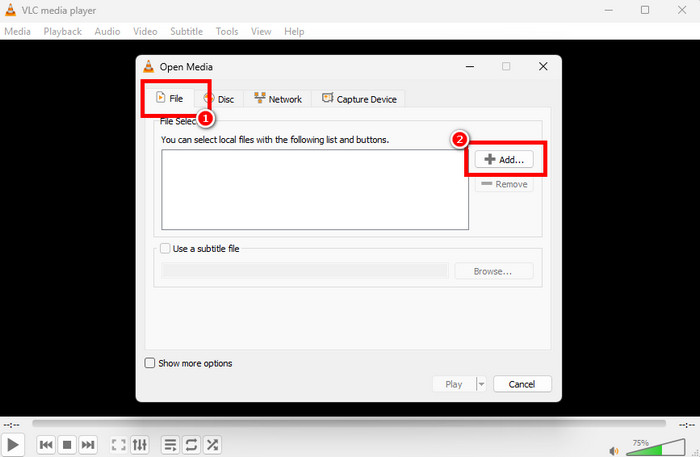The width and height of the screenshot is (700, 457).
Task: Click VLC cone icon in Open Media title
Action: [x=149, y=66]
